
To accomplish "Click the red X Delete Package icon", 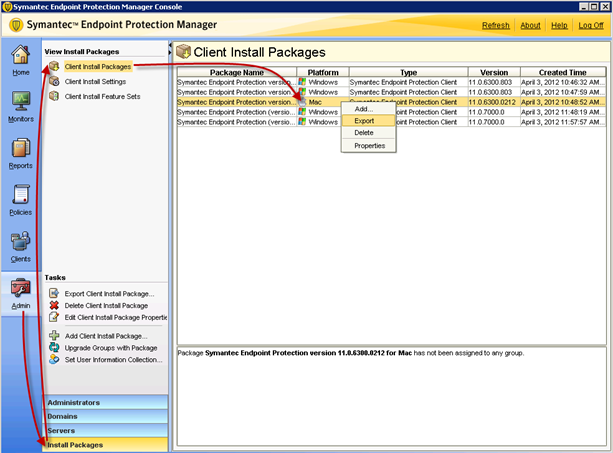I will (54, 305).
